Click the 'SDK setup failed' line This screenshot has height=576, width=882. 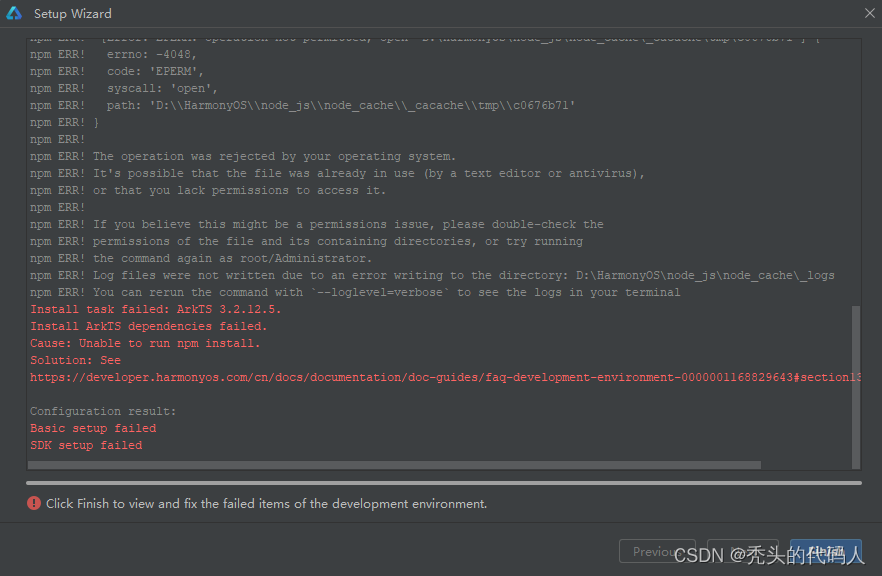coord(86,445)
